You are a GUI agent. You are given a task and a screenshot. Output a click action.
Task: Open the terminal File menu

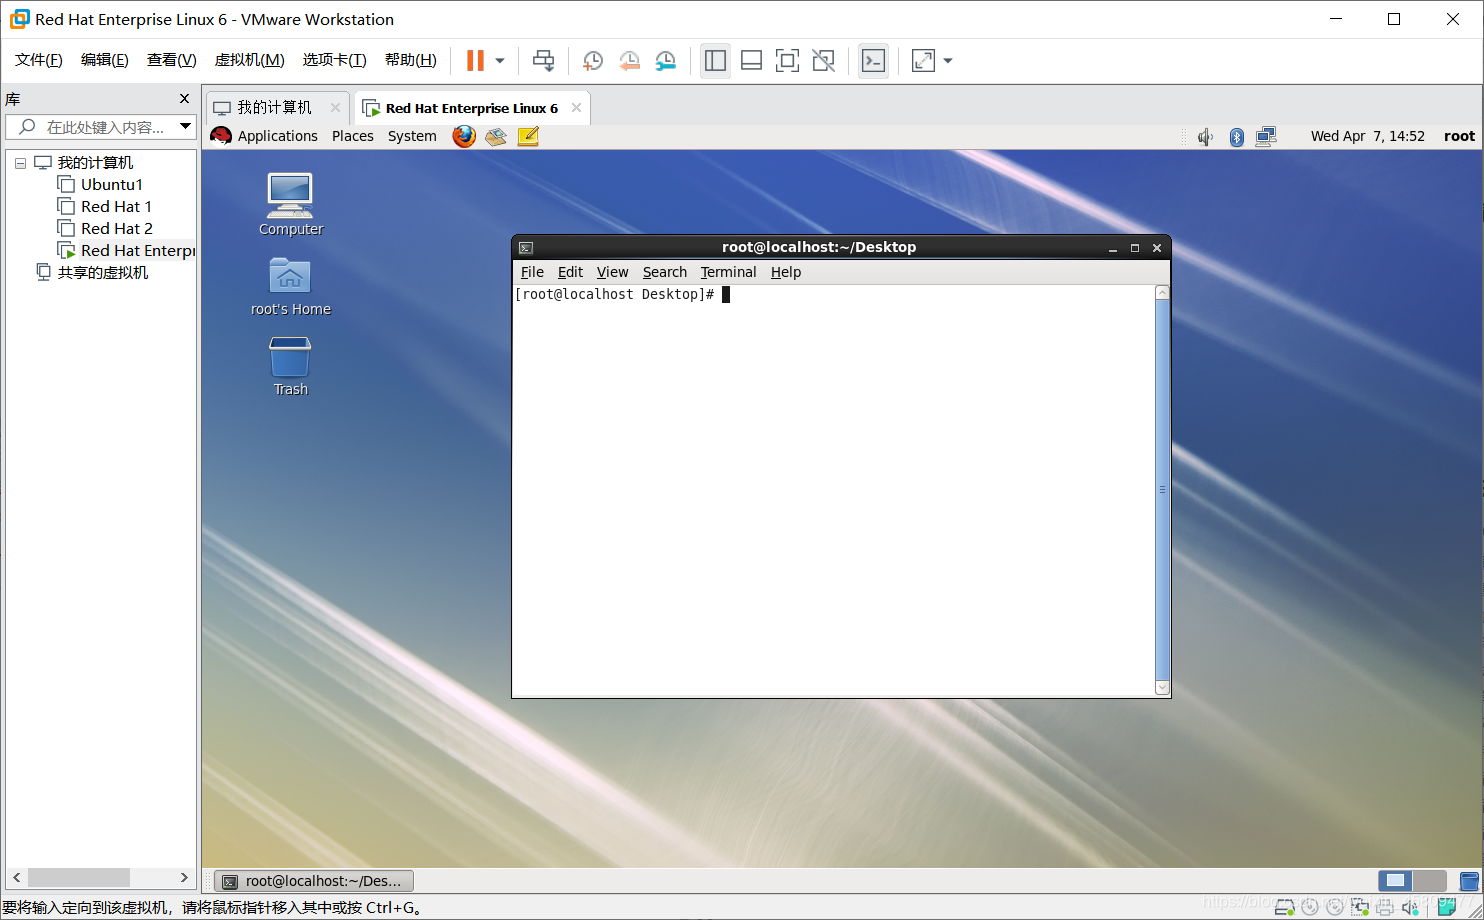[532, 272]
